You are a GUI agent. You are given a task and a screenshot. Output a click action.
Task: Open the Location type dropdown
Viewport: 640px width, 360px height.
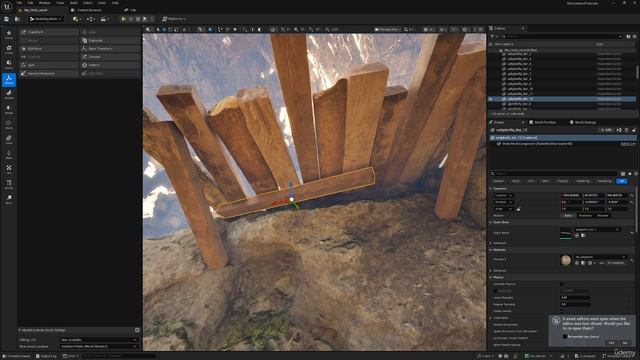tap(503, 196)
